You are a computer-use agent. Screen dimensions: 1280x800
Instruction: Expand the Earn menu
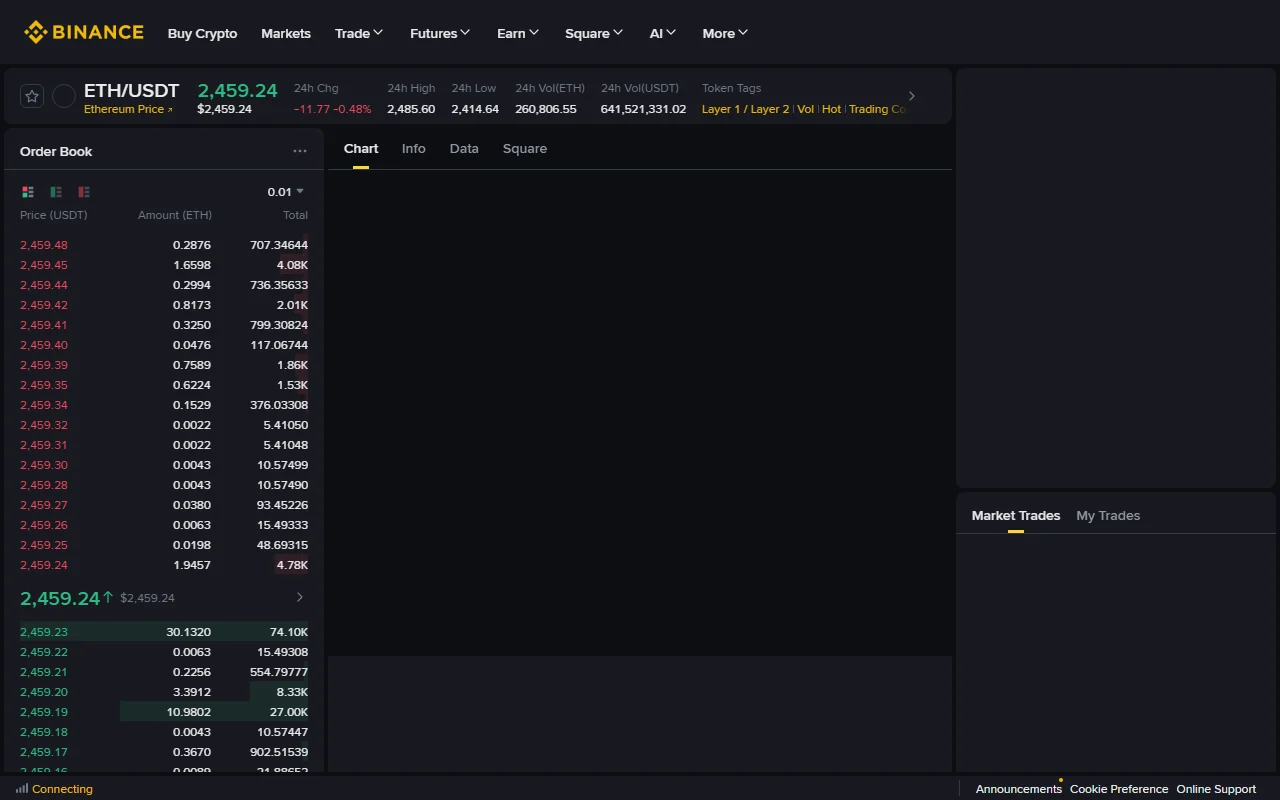pyautogui.click(x=518, y=33)
